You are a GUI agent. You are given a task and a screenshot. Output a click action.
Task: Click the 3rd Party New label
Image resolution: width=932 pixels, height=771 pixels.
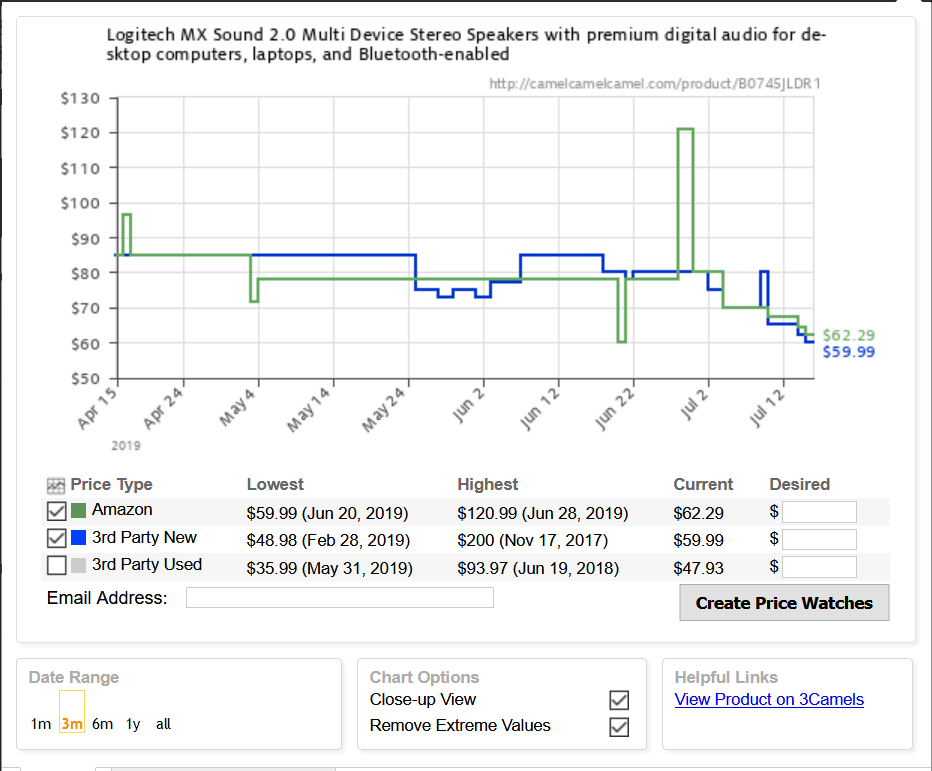tap(144, 537)
